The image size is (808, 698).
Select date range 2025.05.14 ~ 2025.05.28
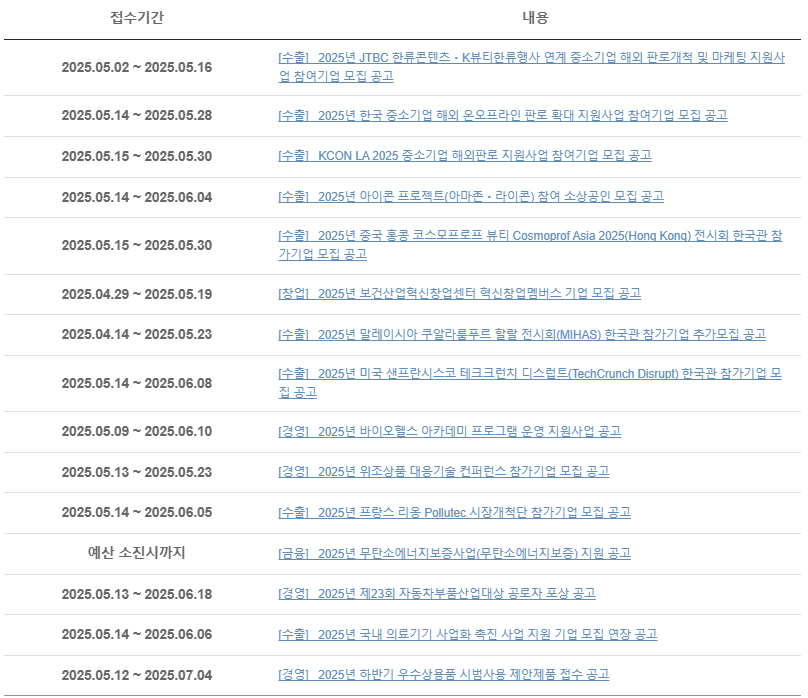[x=137, y=115]
